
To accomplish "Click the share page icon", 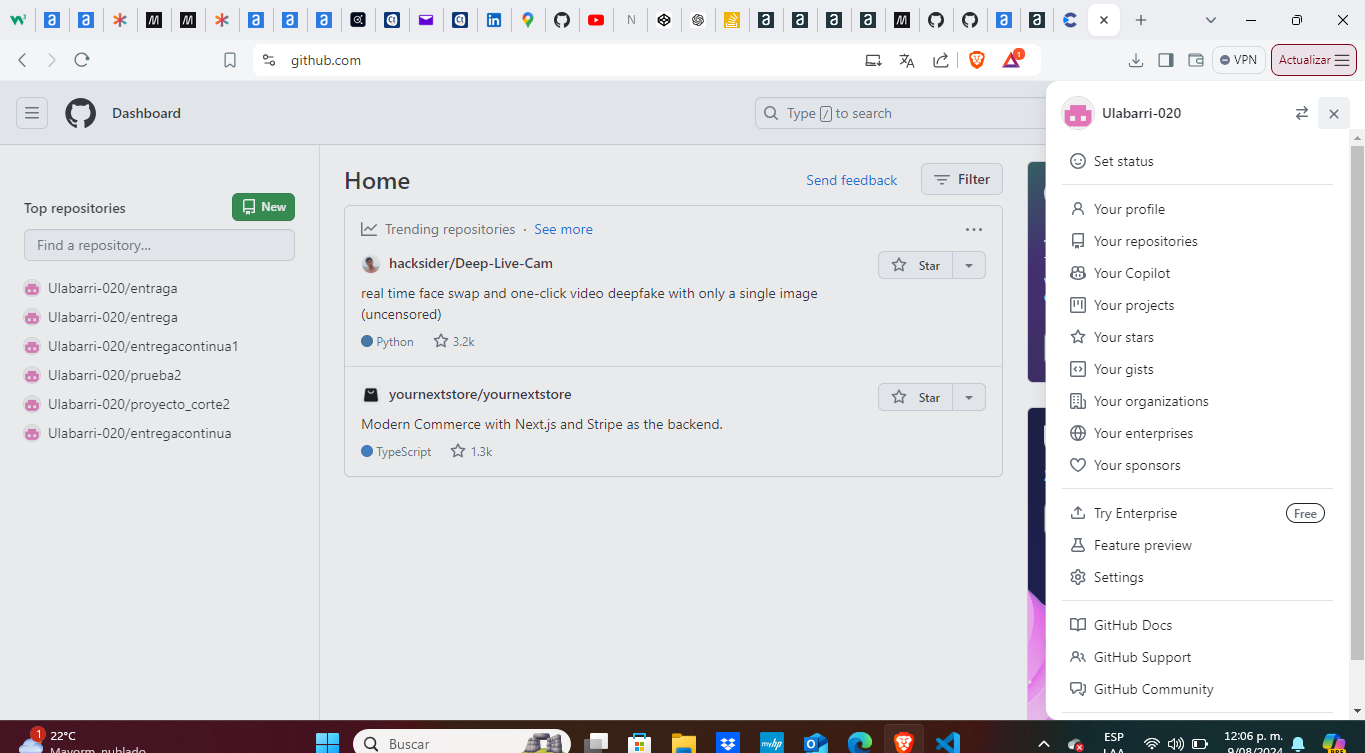I will [940, 60].
